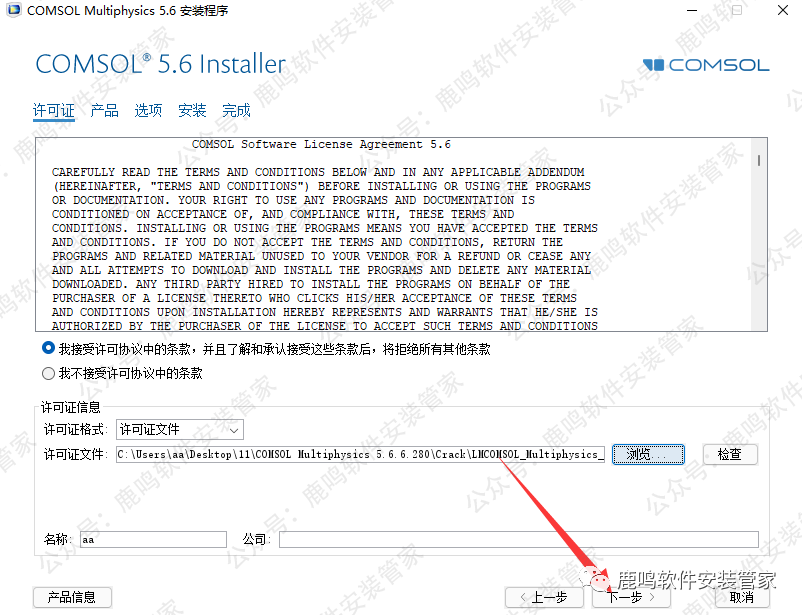Close the COMSOL installer window

tap(783, 10)
